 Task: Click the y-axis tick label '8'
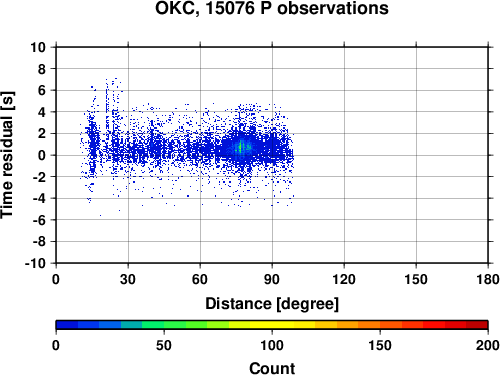click(x=42, y=69)
